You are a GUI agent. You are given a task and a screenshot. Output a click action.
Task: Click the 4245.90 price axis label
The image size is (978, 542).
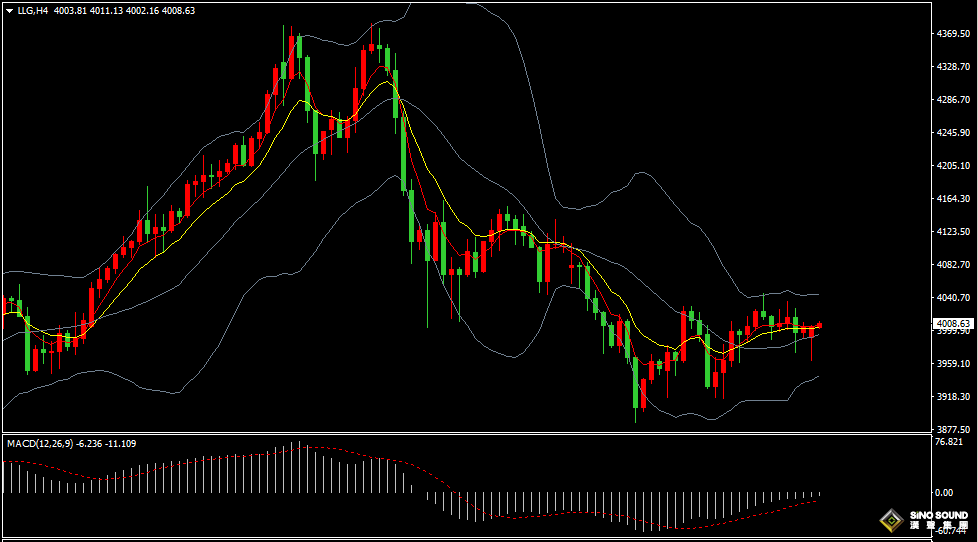(953, 133)
